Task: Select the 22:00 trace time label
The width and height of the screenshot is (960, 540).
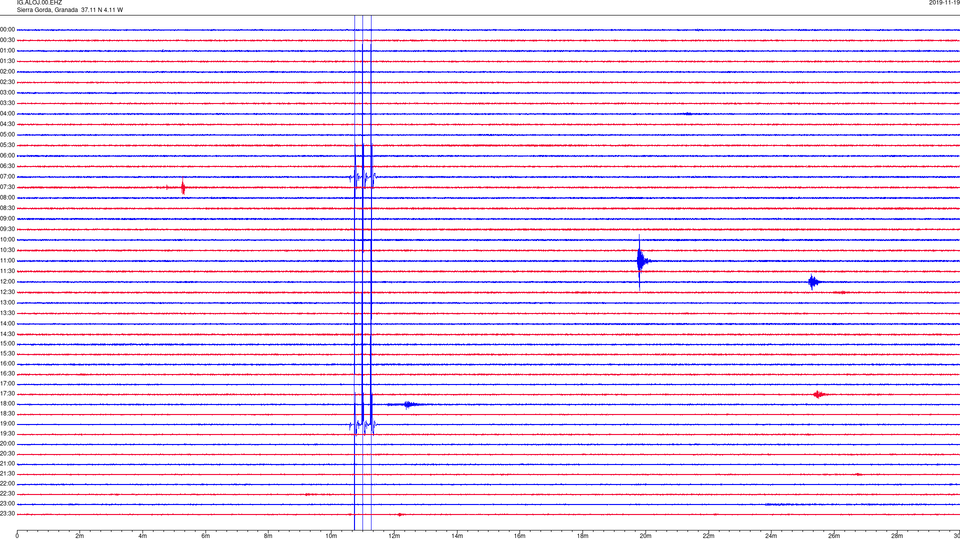Action: [x=7, y=484]
